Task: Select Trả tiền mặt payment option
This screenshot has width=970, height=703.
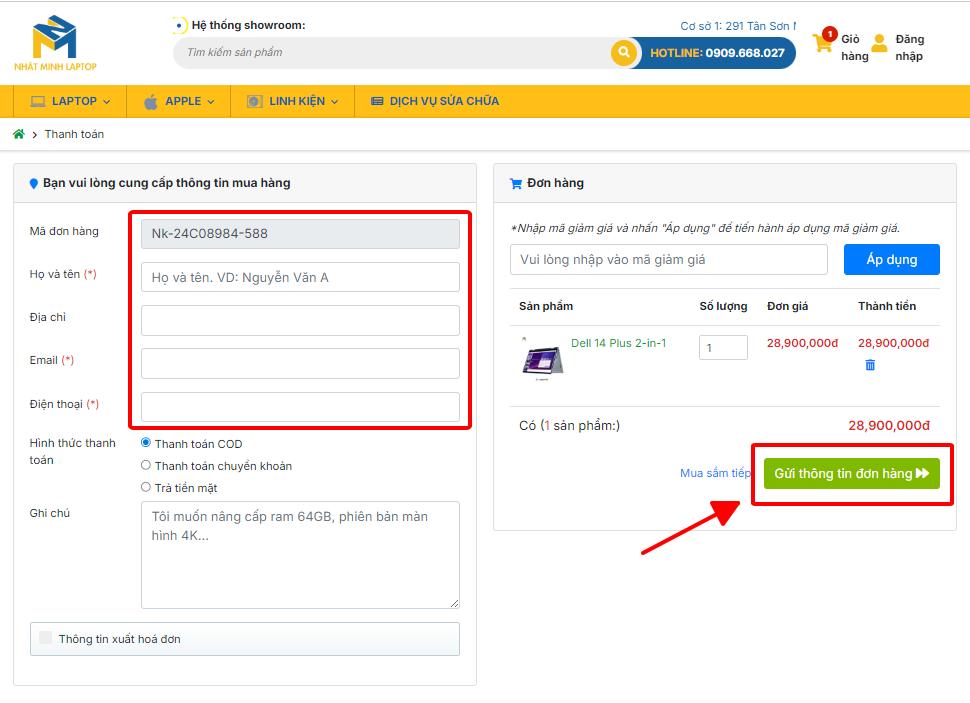Action: pyautogui.click(x=146, y=487)
